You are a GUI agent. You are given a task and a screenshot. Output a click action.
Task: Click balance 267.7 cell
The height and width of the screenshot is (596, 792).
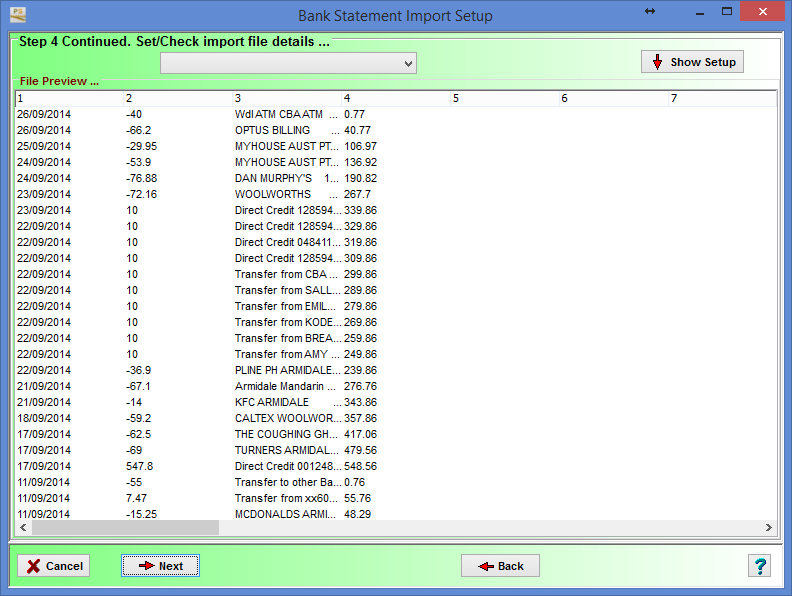tap(357, 194)
